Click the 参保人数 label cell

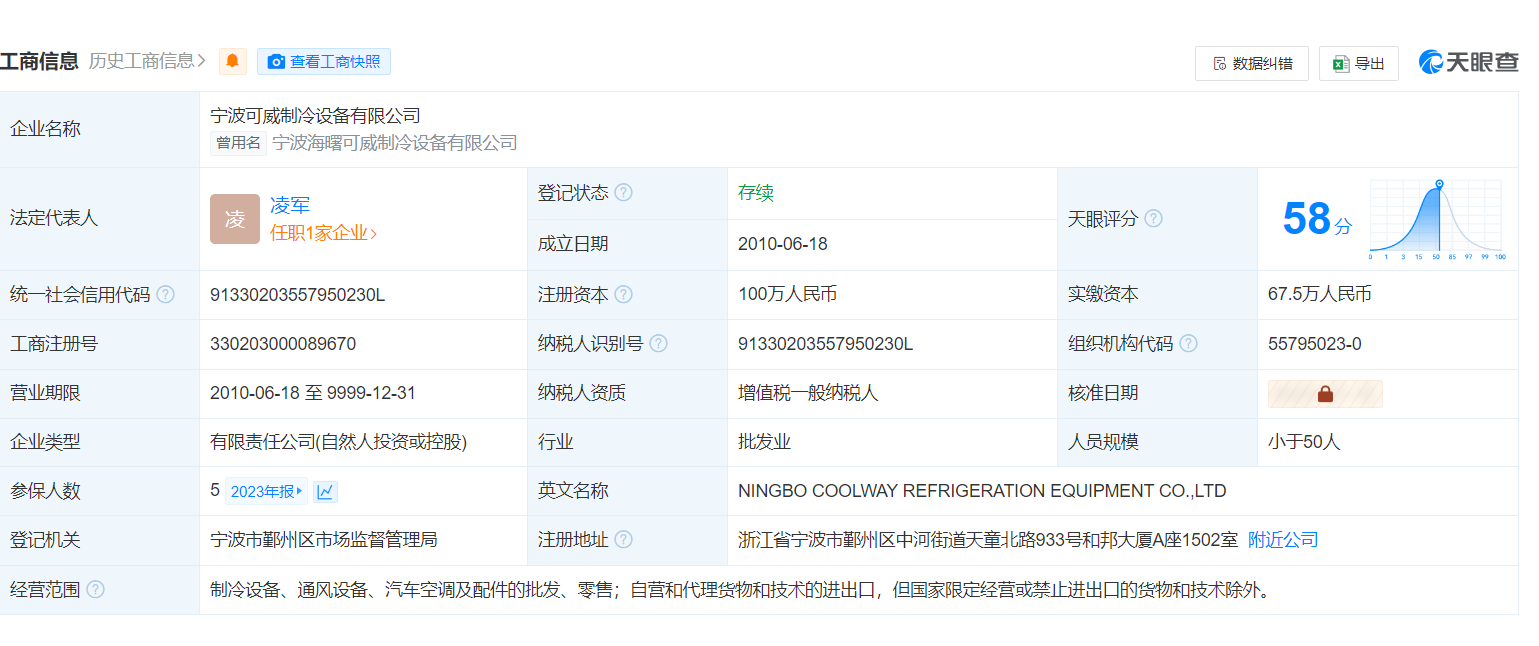(100, 491)
